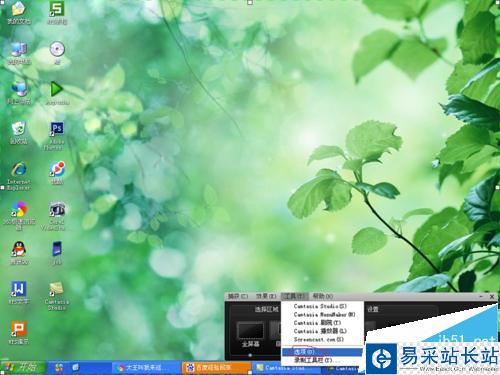This screenshot has width=500, height=375.
Task: Open the Recycle Bin icon
Action: tap(19, 133)
